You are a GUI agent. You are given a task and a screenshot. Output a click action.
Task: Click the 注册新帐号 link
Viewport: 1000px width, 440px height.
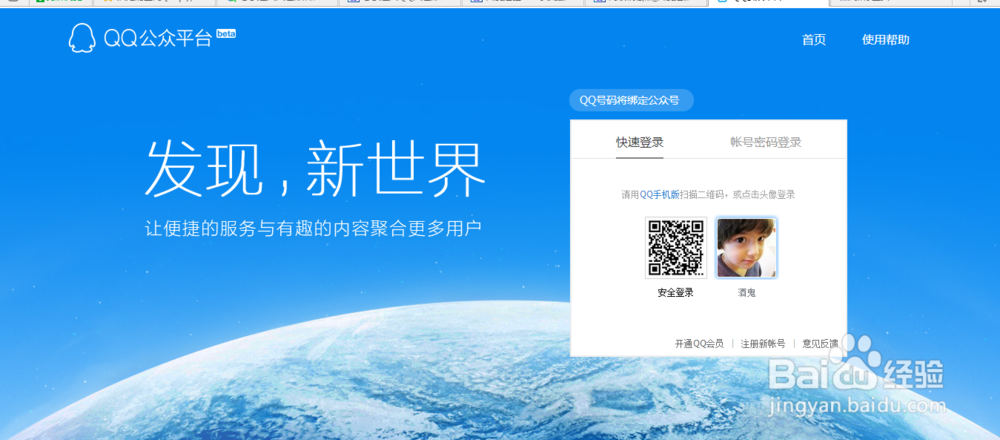point(763,344)
